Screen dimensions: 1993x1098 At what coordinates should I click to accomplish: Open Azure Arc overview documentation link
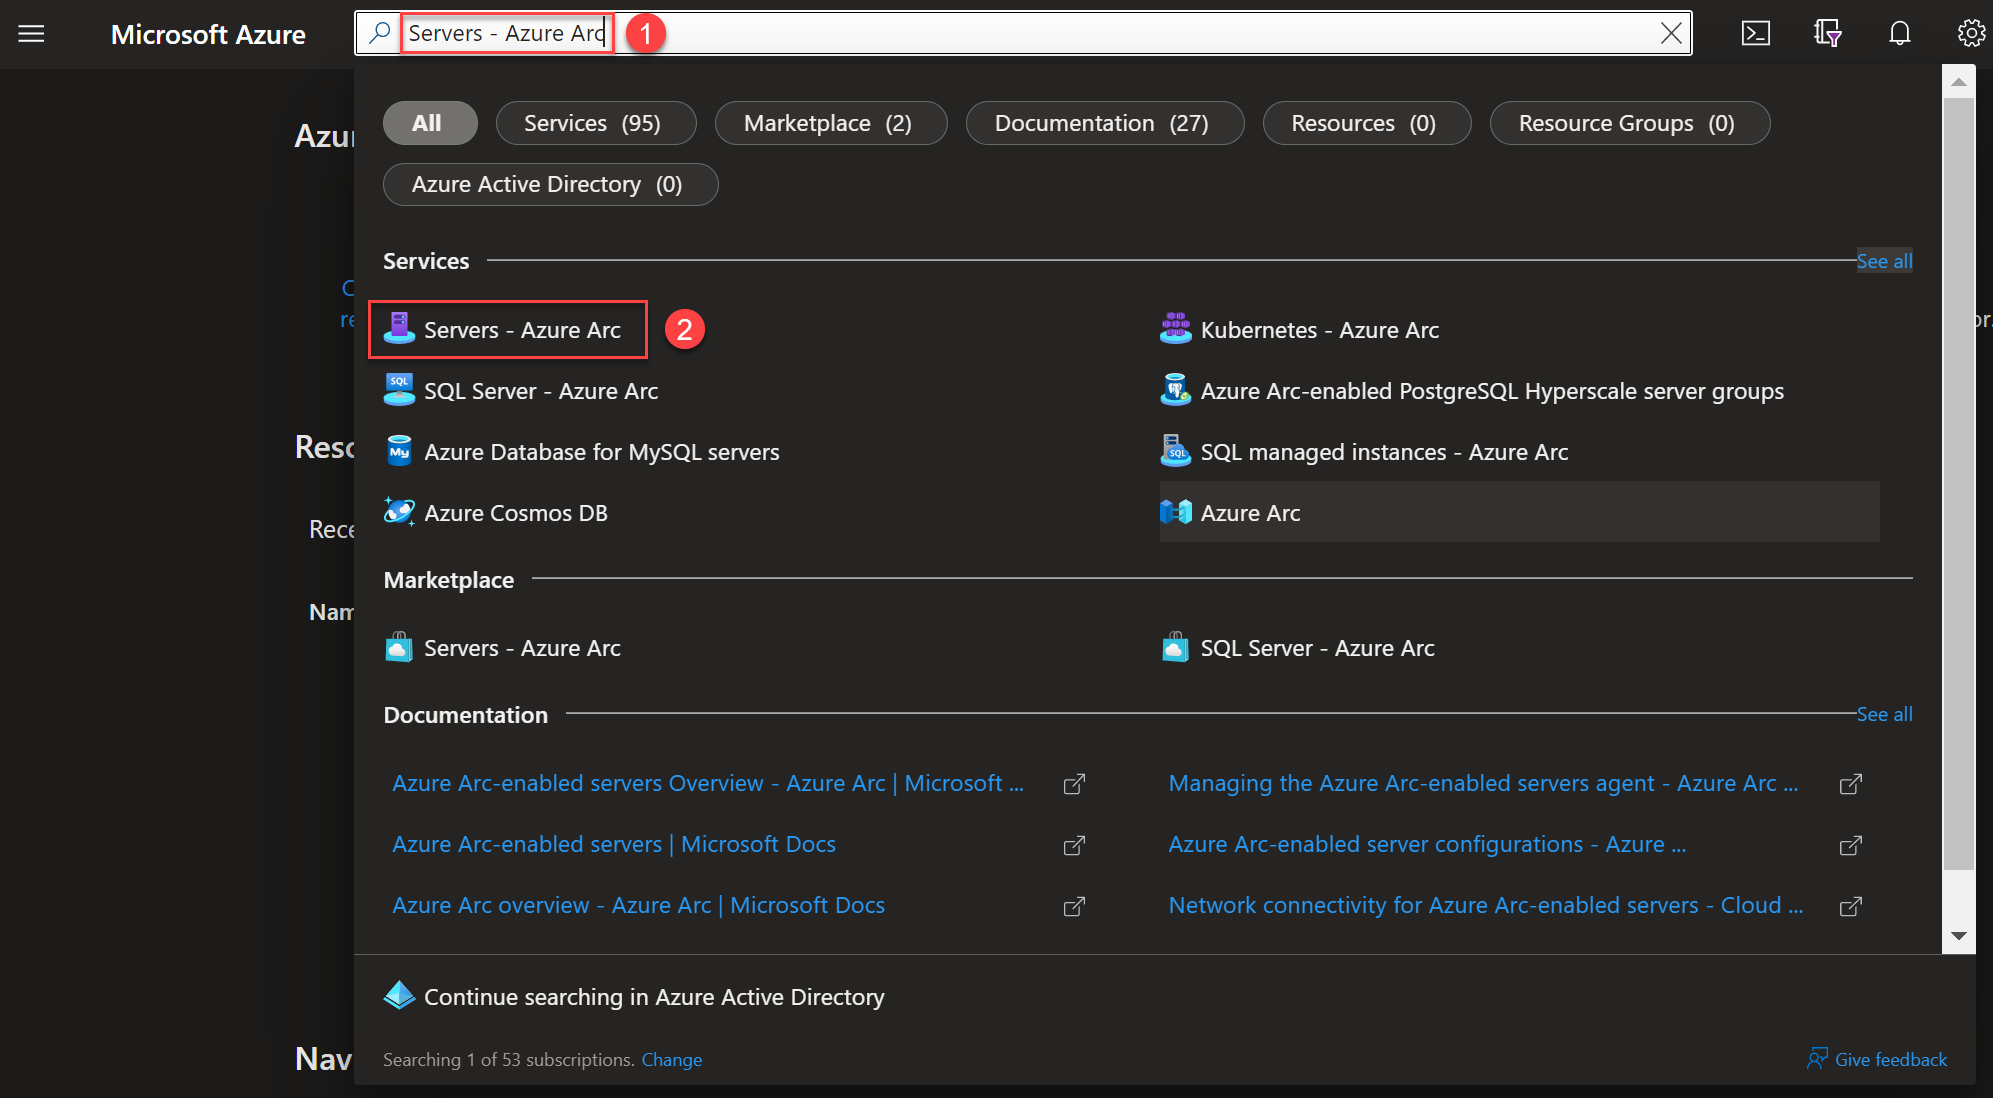point(638,905)
